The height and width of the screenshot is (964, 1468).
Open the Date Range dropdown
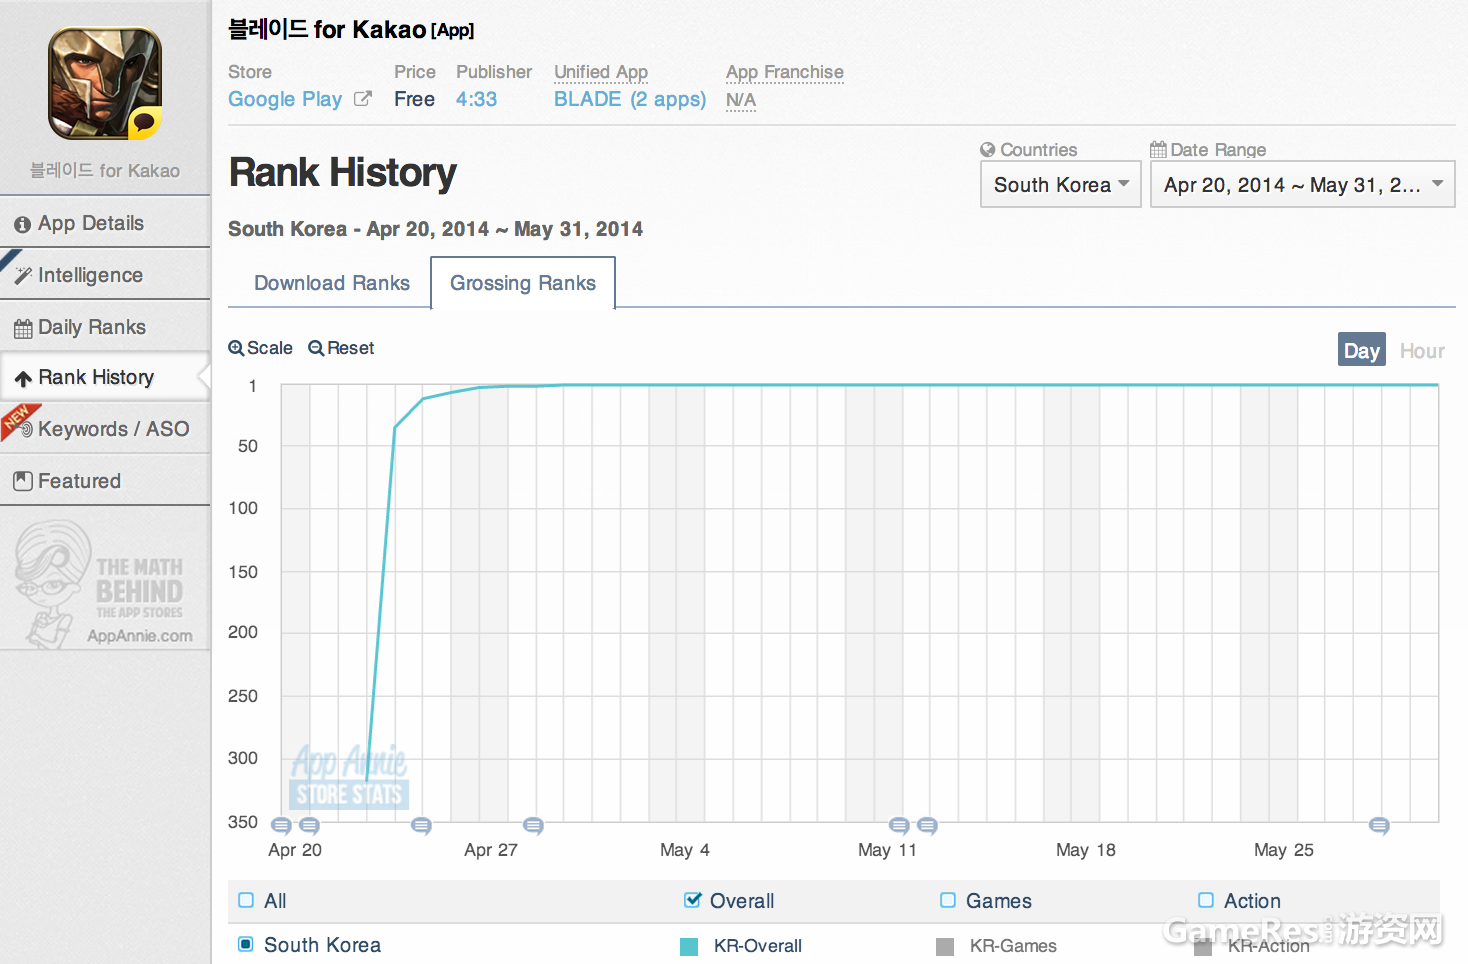[x=1303, y=185]
